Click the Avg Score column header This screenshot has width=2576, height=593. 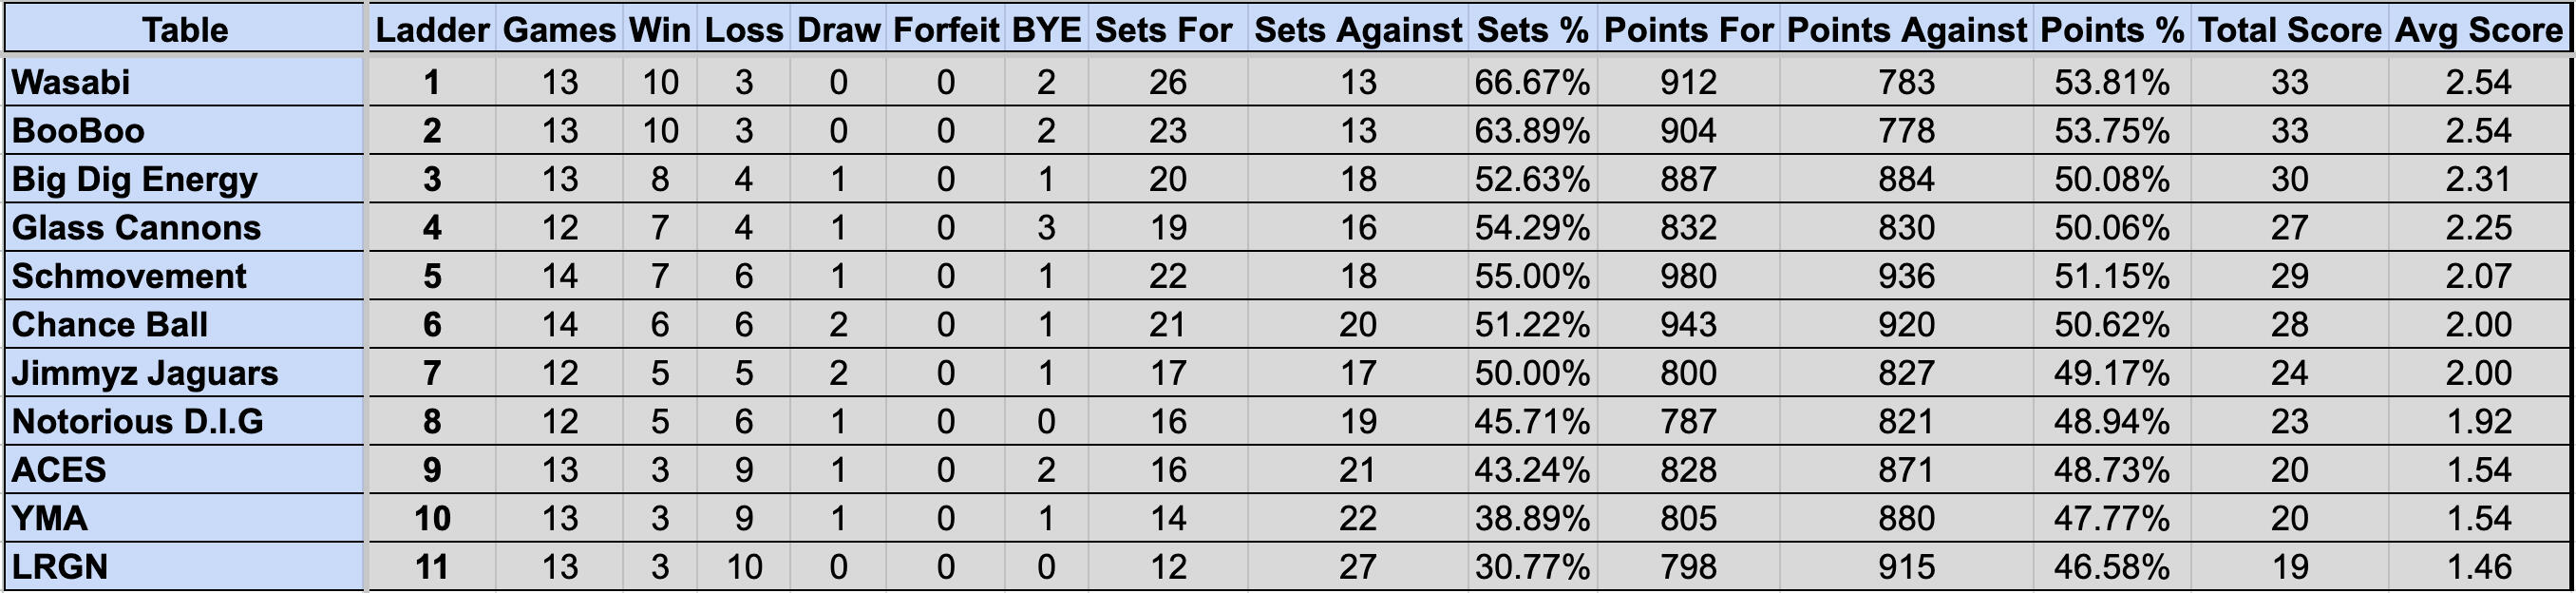[x=2478, y=29]
